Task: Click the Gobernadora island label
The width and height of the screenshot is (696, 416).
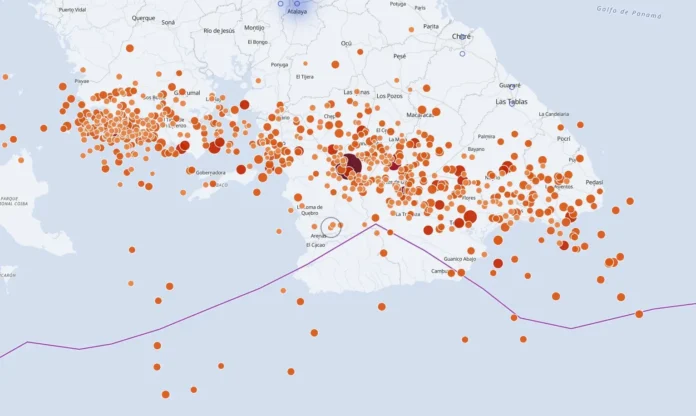Action: coord(211,173)
